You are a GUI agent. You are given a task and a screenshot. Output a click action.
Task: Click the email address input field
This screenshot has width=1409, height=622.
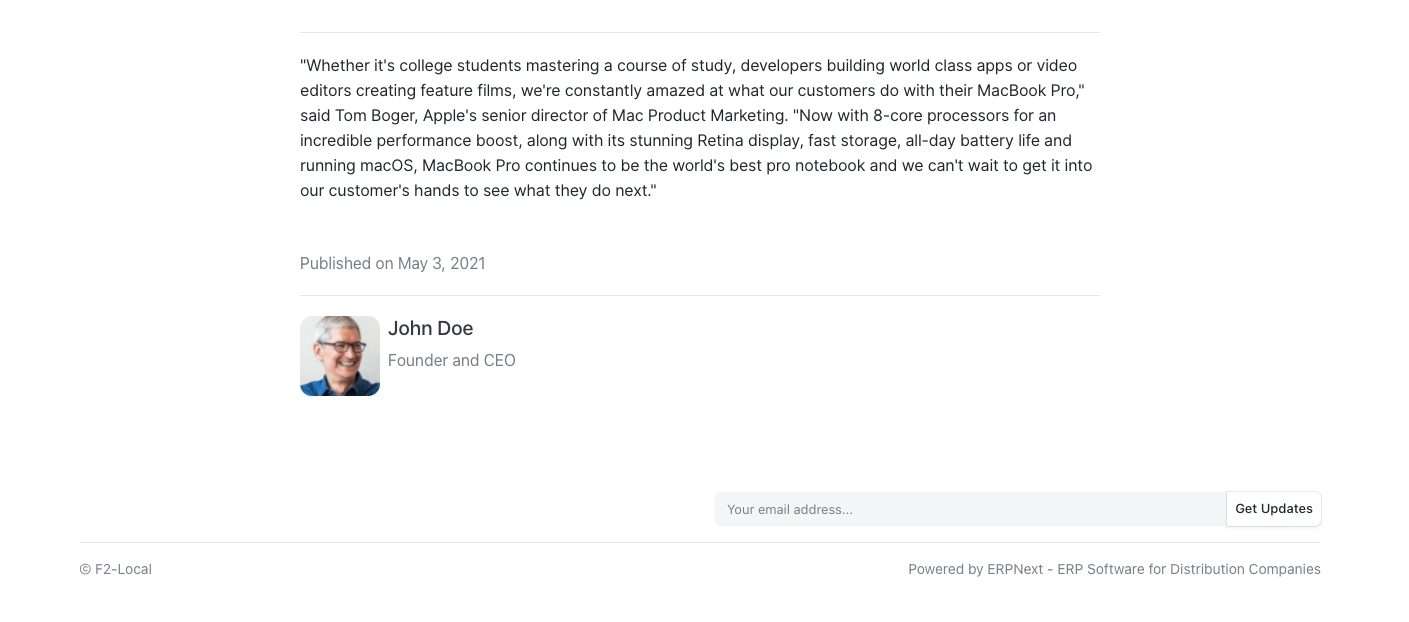tap(970, 509)
